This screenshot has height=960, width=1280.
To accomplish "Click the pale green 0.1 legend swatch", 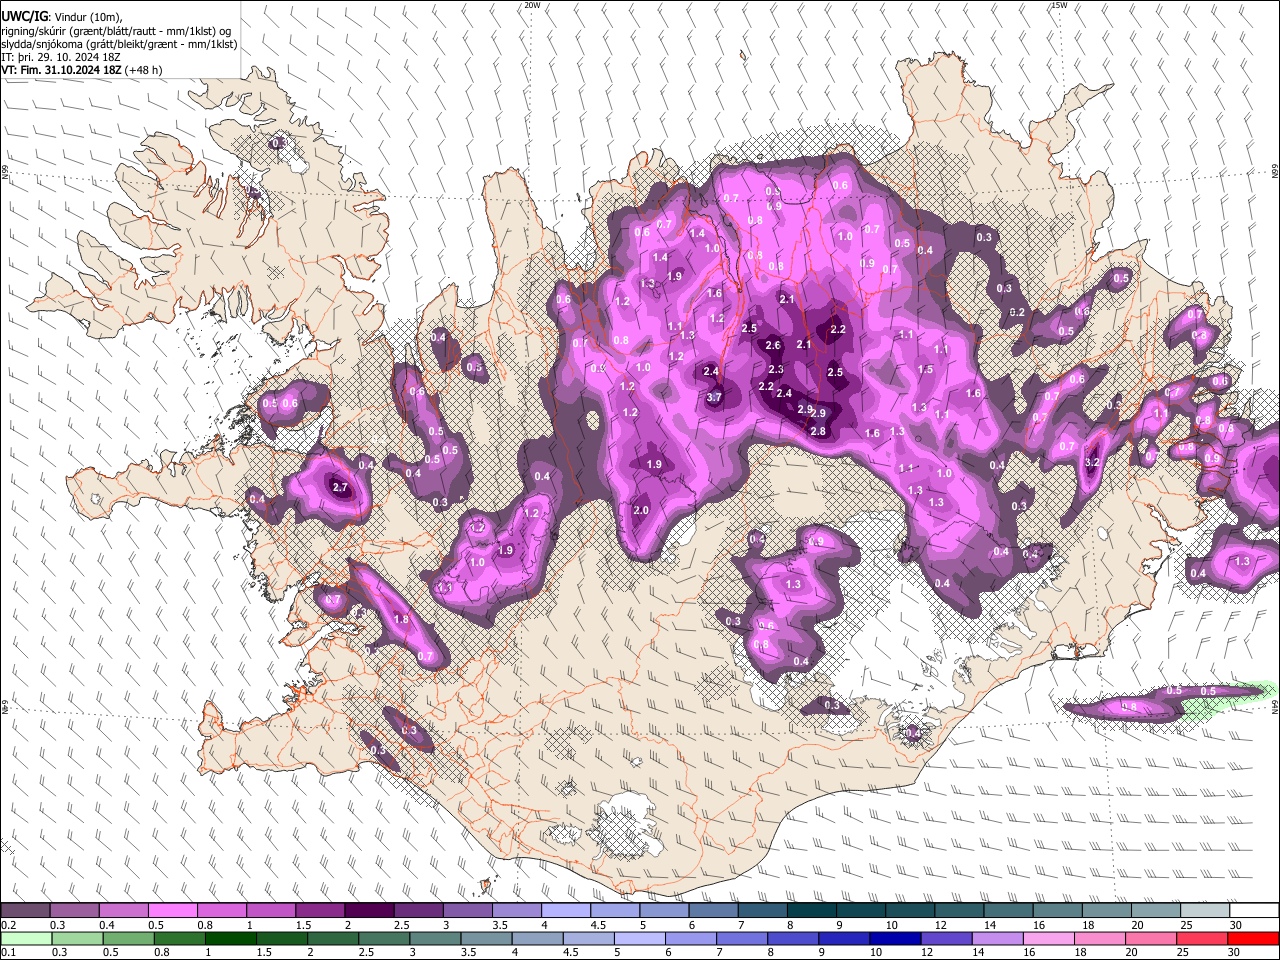I will (x=25, y=939).
